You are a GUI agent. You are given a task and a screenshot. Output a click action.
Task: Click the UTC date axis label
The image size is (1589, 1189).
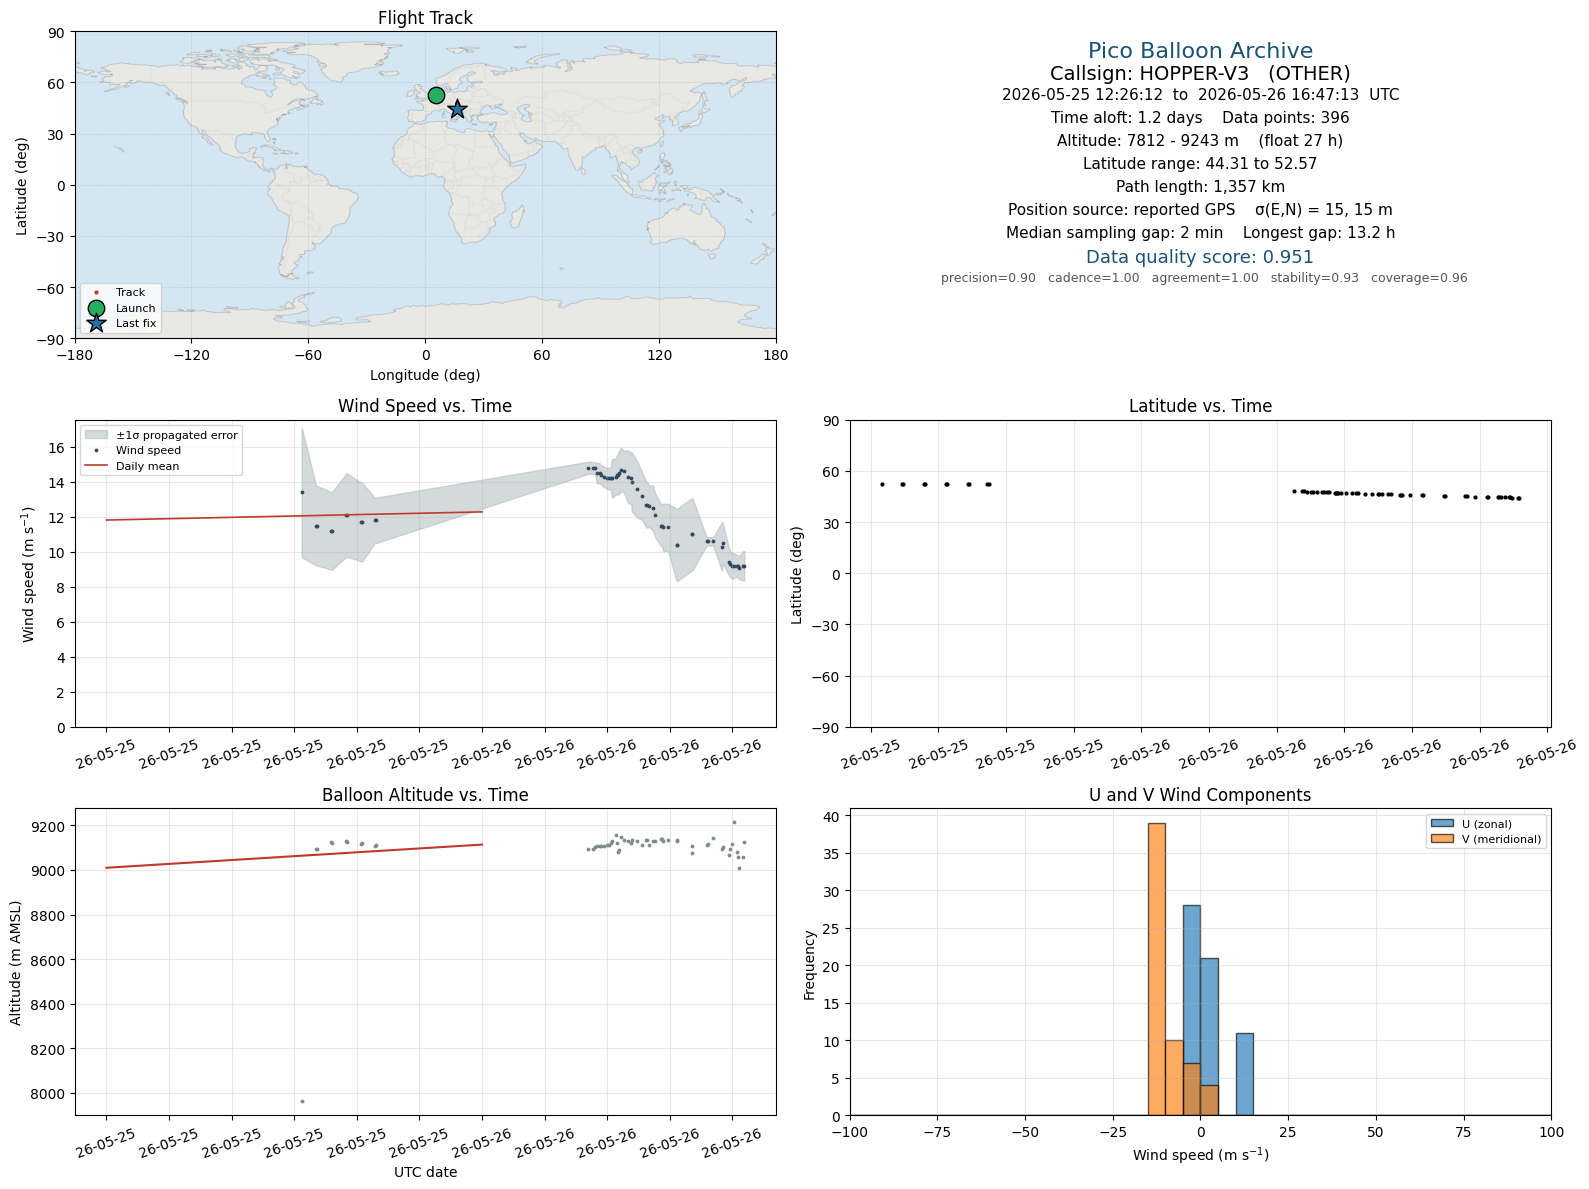point(425,1172)
